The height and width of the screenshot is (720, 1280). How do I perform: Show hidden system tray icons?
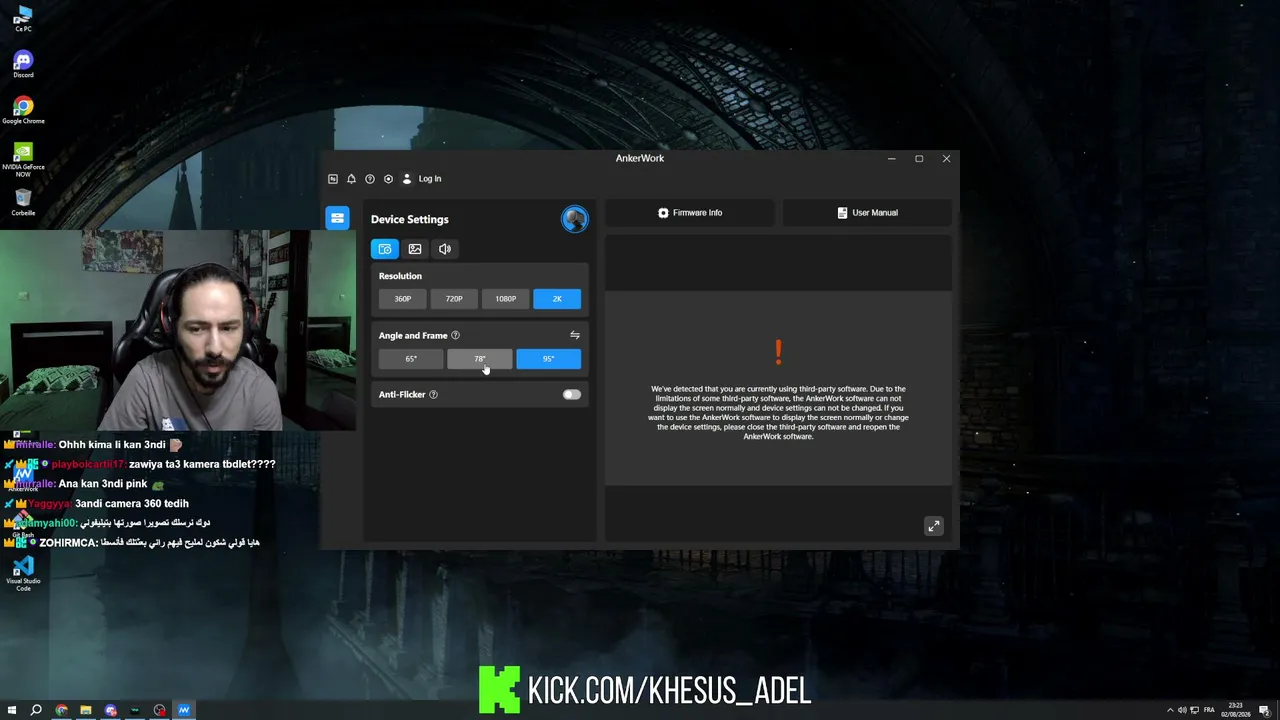[x=1169, y=710]
